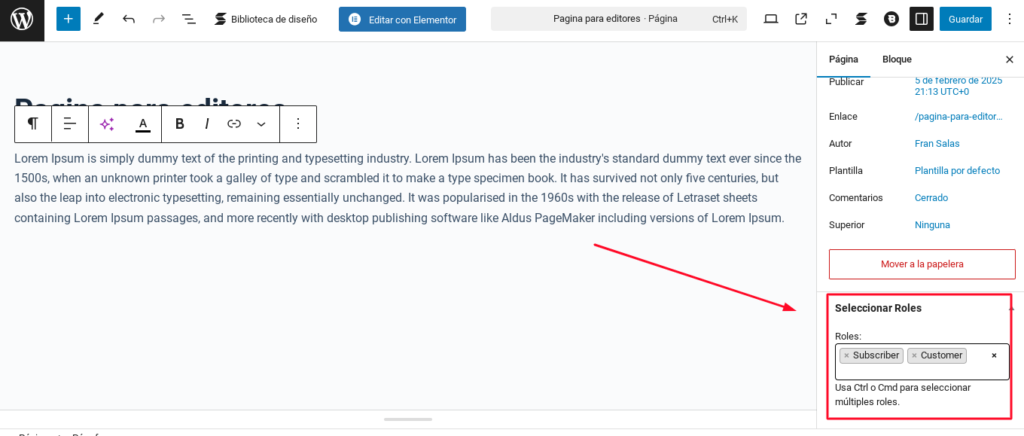Open the paragraph block type switcher
This screenshot has width=1024, height=436.
coord(33,124)
